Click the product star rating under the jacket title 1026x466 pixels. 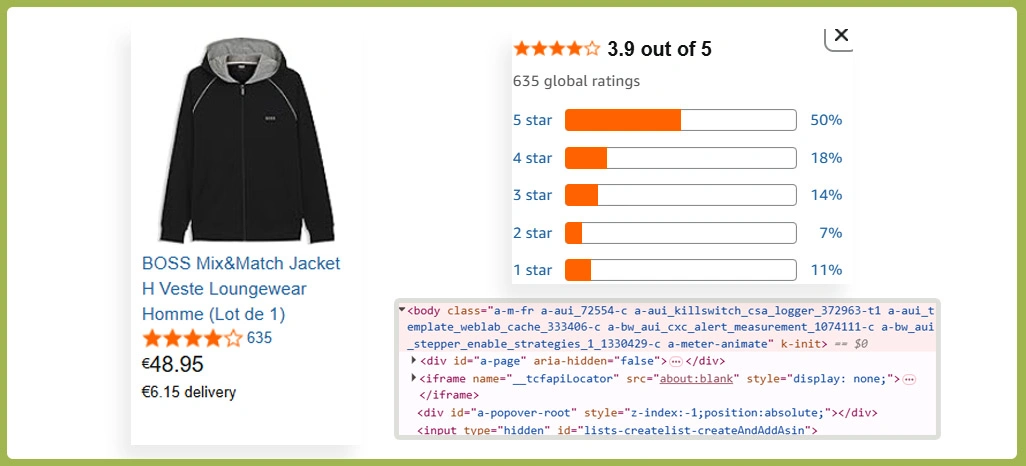click(192, 338)
